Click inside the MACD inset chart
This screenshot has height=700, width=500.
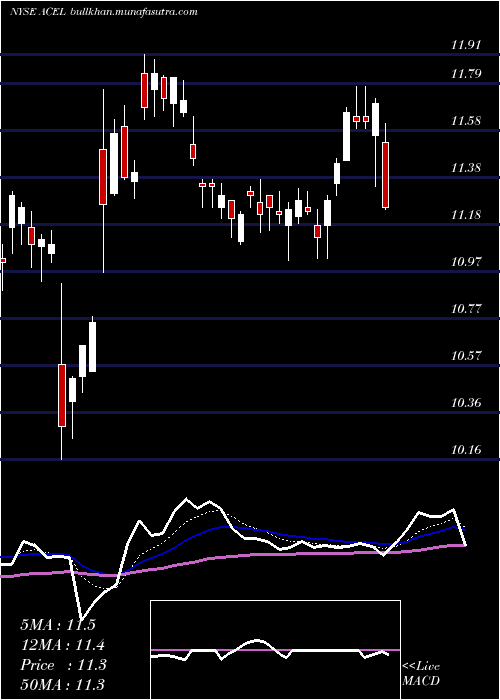pos(275,650)
